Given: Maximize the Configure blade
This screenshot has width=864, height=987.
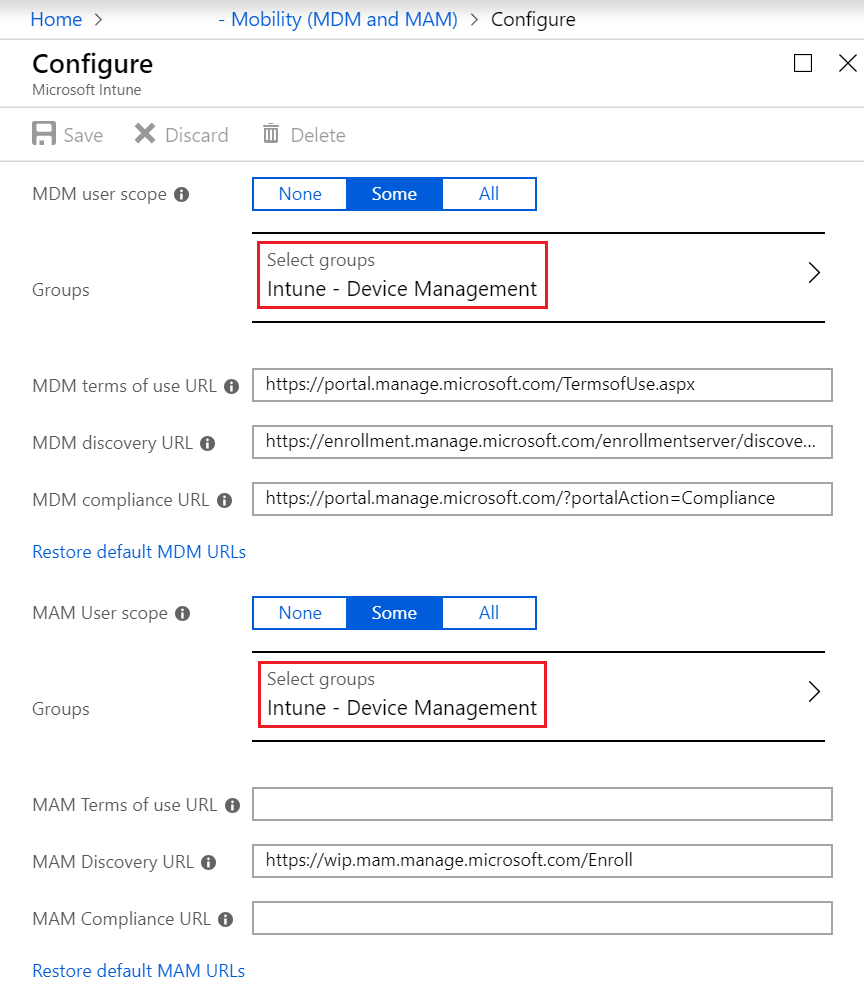Looking at the screenshot, I should (x=803, y=64).
